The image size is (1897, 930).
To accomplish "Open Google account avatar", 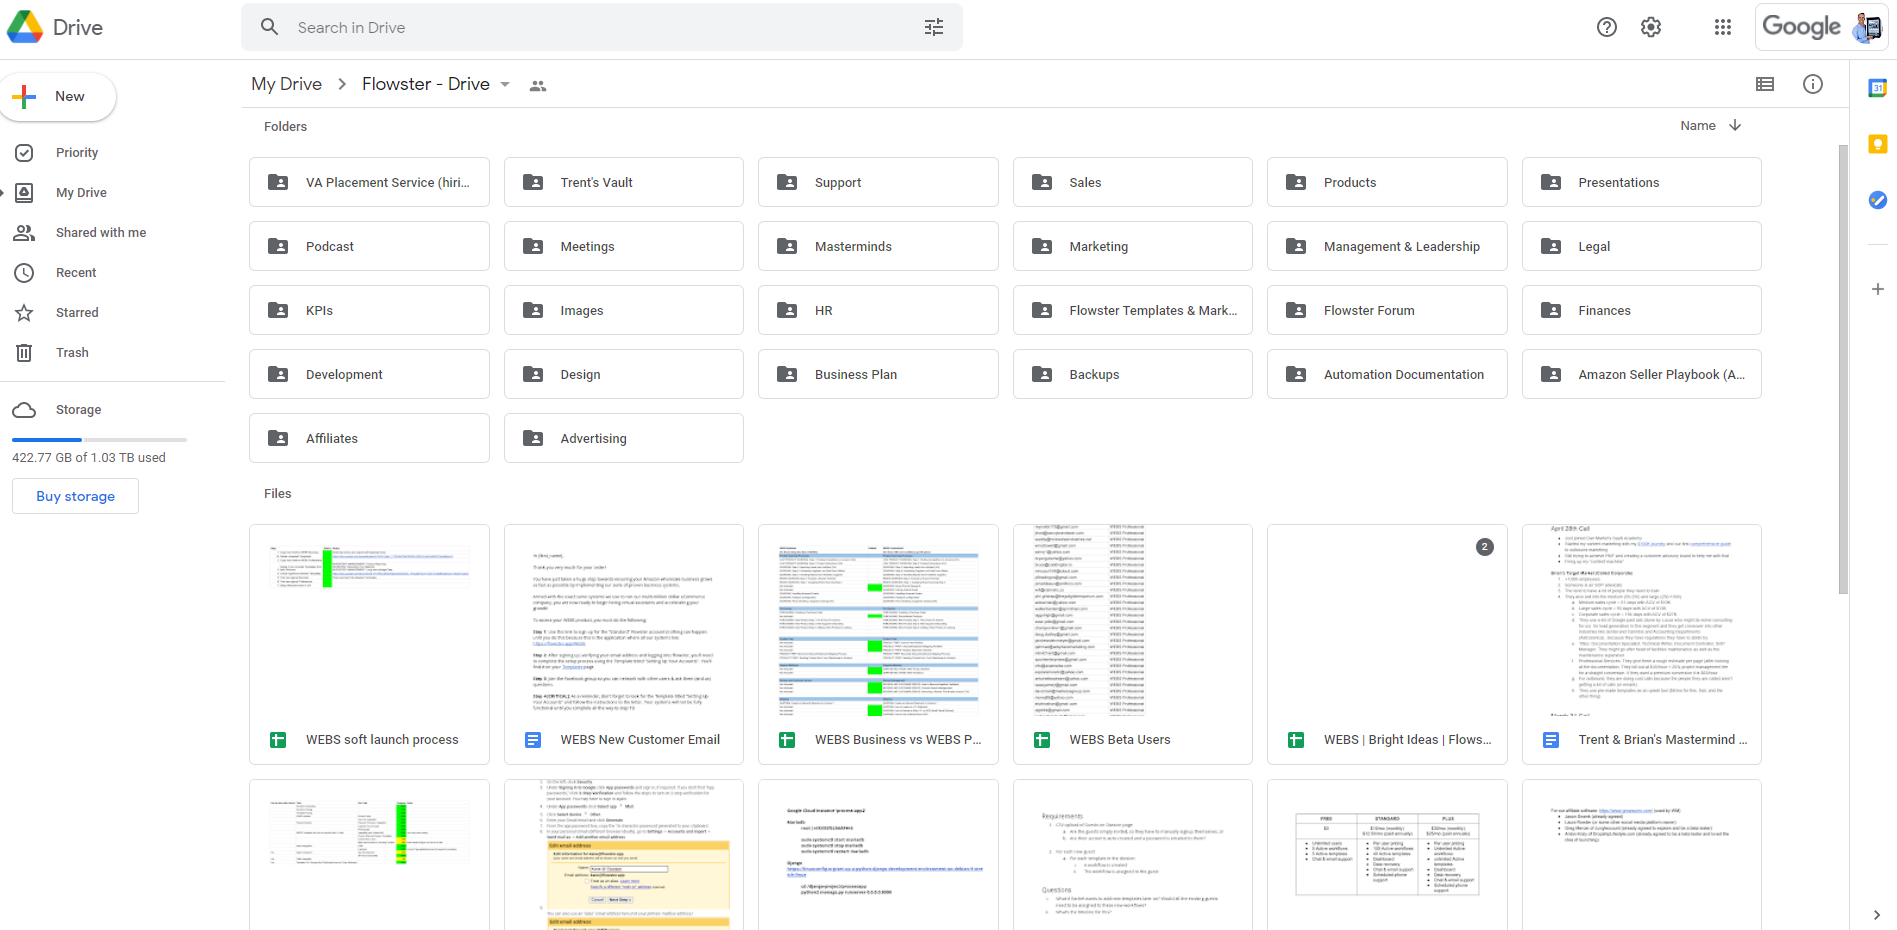I will point(1867,27).
